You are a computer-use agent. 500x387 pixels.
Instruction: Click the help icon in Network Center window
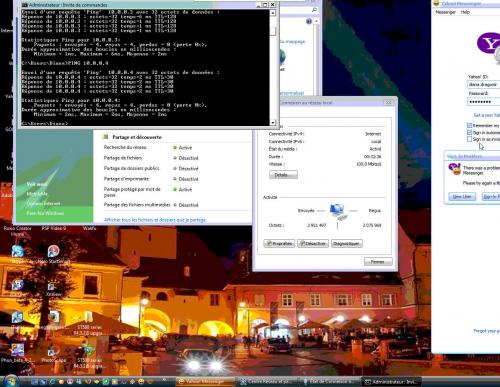[309, 21]
